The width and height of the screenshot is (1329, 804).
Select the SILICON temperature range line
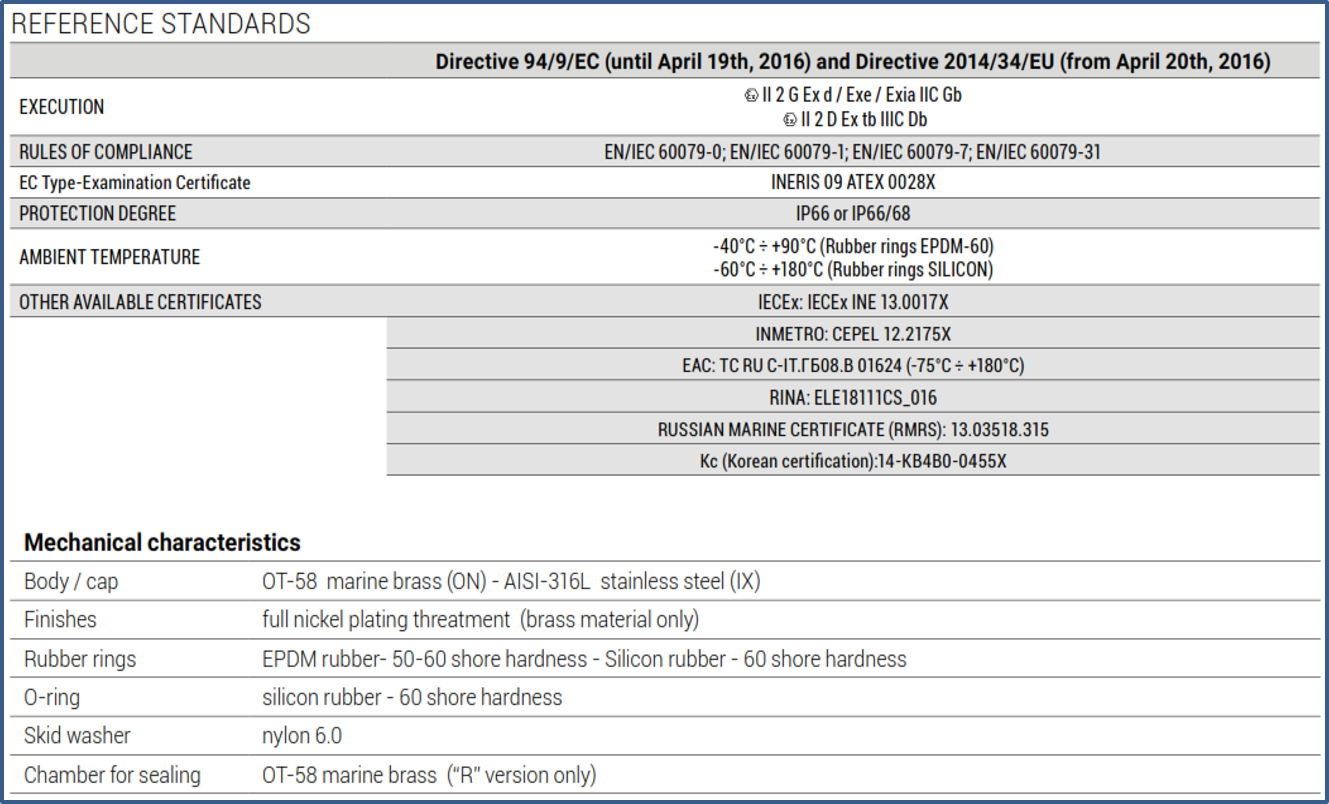[853, 269]
